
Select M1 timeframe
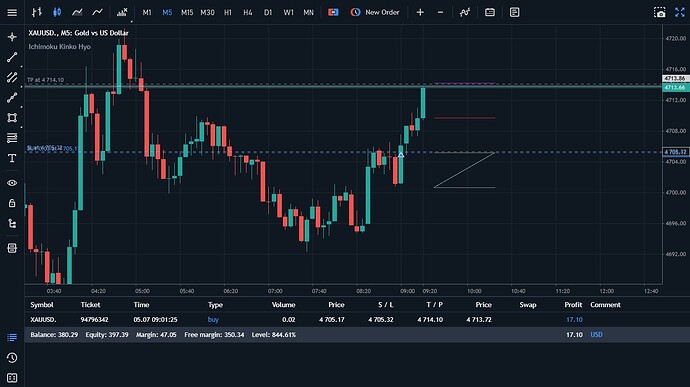point(147,13)
